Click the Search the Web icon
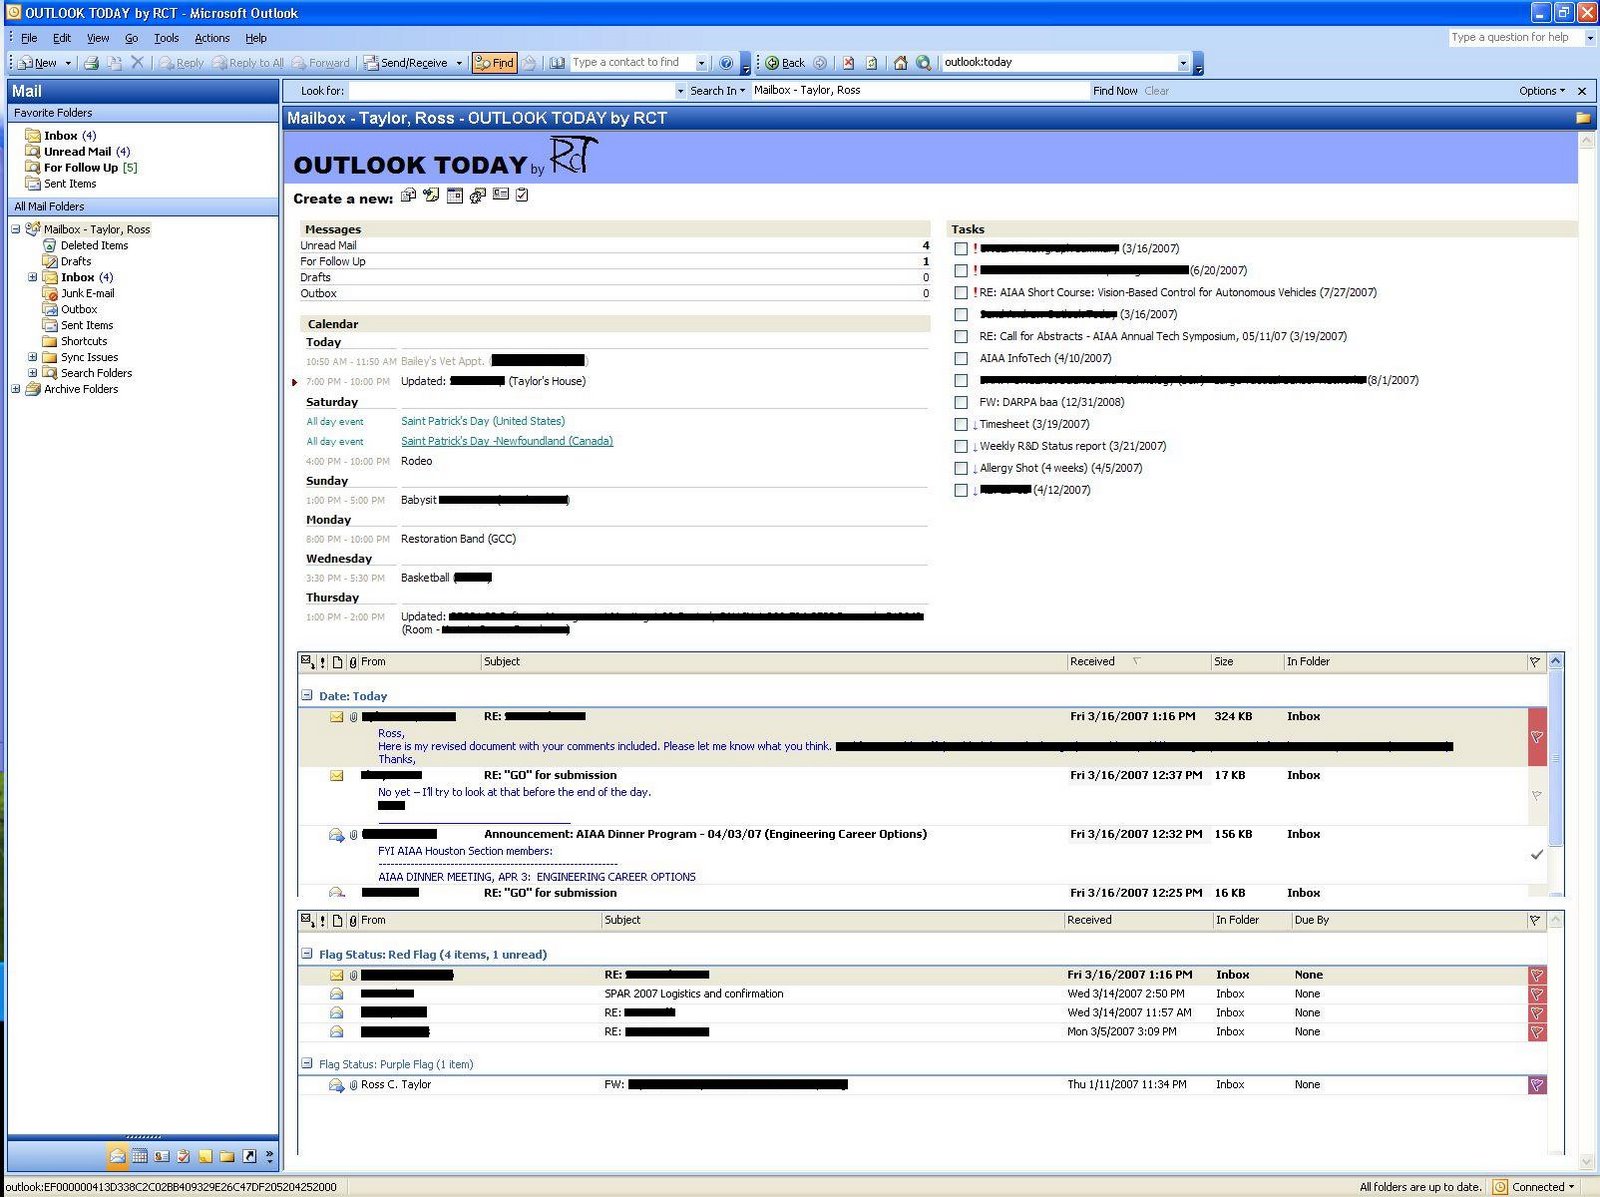The image size is (1600, 1197). 924,63
